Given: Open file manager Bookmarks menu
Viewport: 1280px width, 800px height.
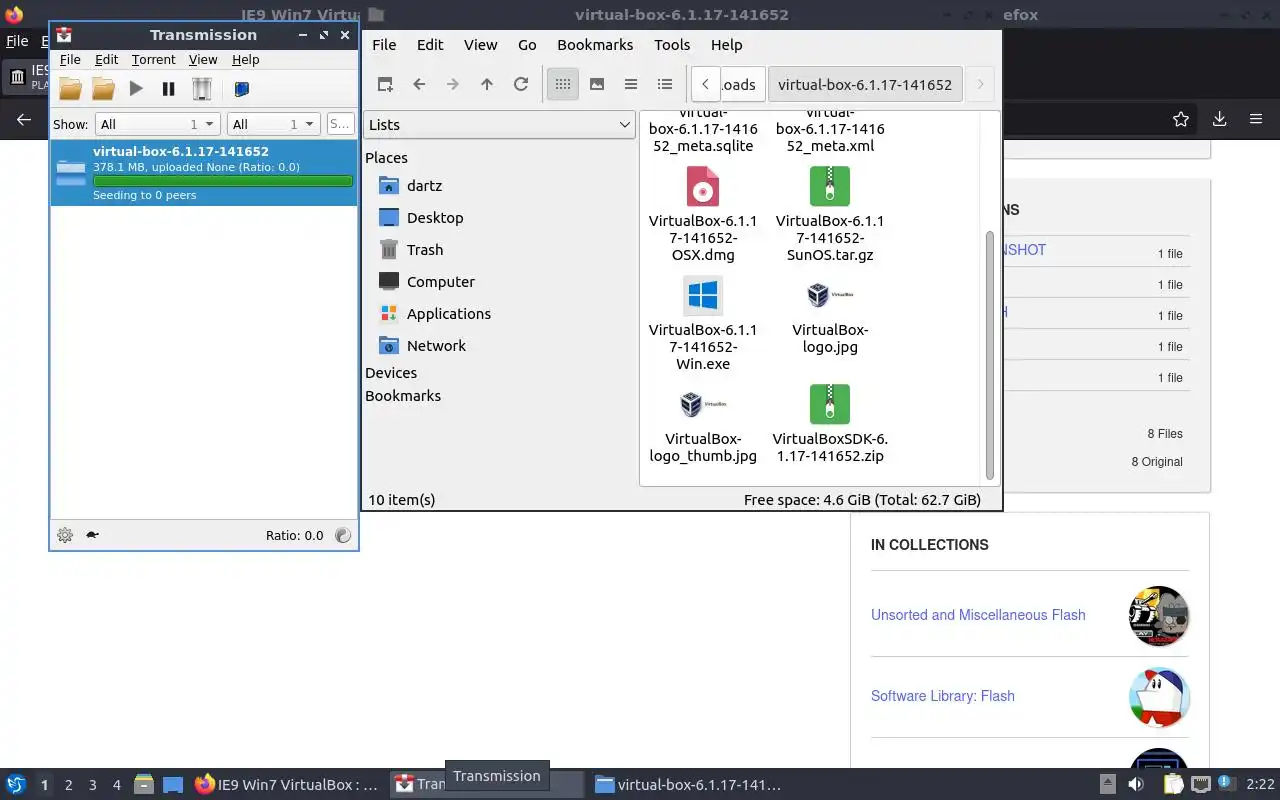Looking at the screenshot, I should (x=595, y=45).
